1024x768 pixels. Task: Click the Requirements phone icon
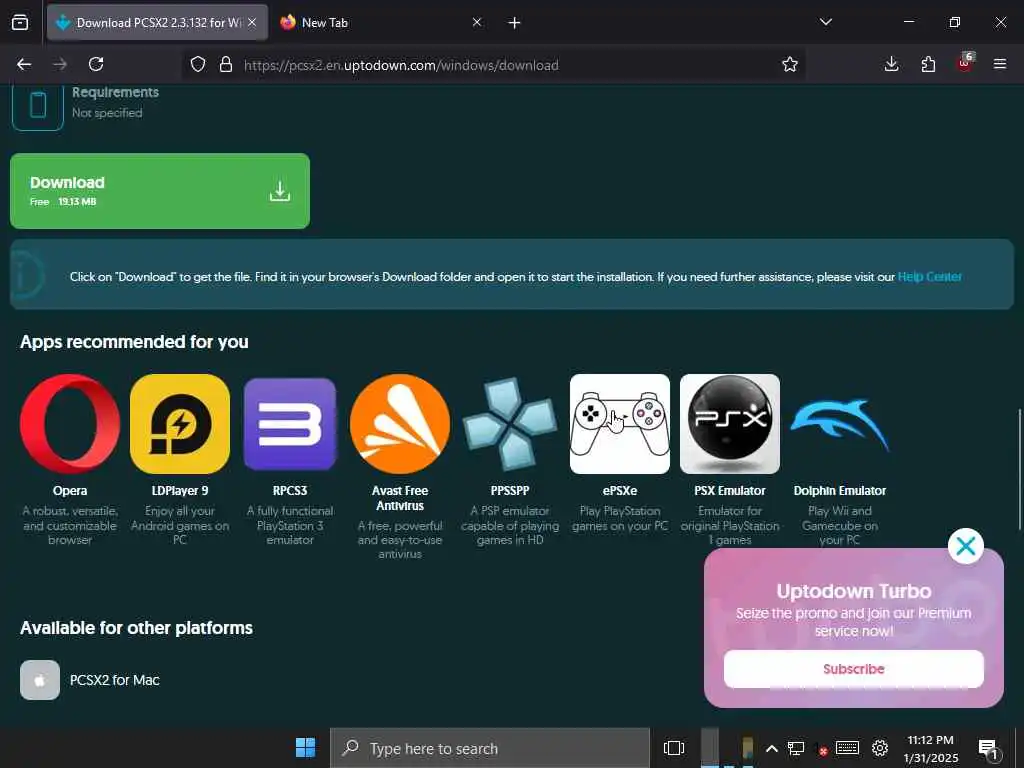pyautogui.click(x=38, y=104)
